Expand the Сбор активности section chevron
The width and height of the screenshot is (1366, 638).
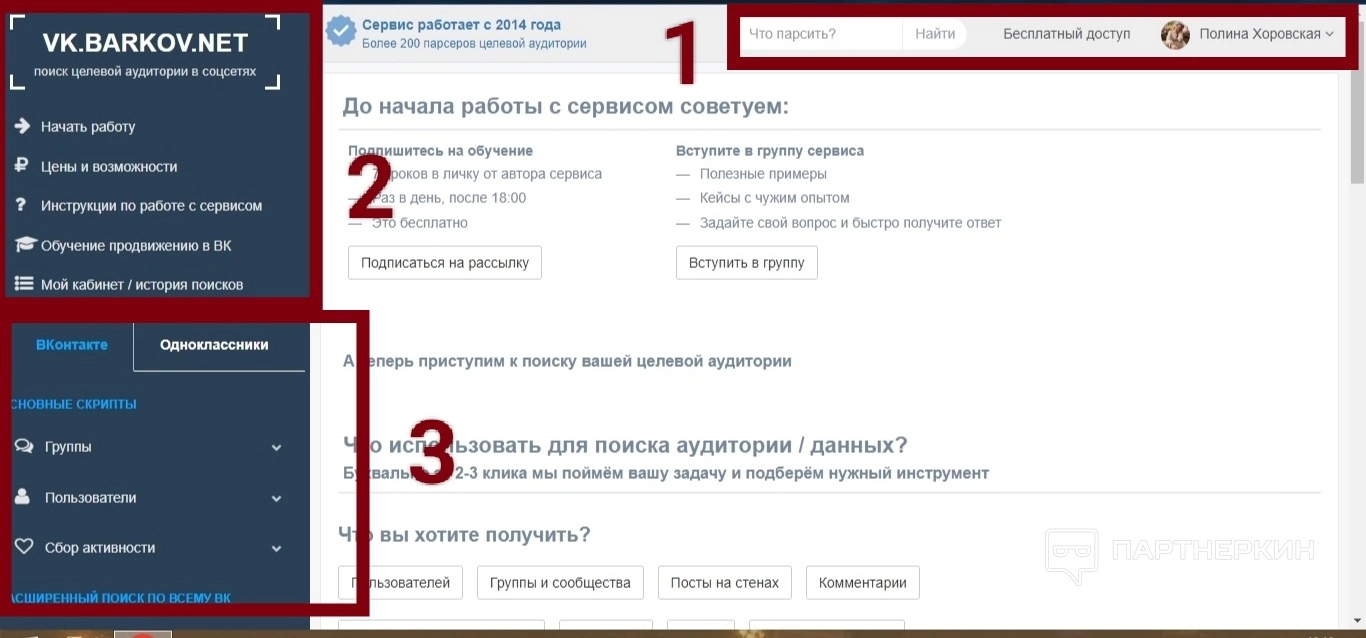coord(276,549)
